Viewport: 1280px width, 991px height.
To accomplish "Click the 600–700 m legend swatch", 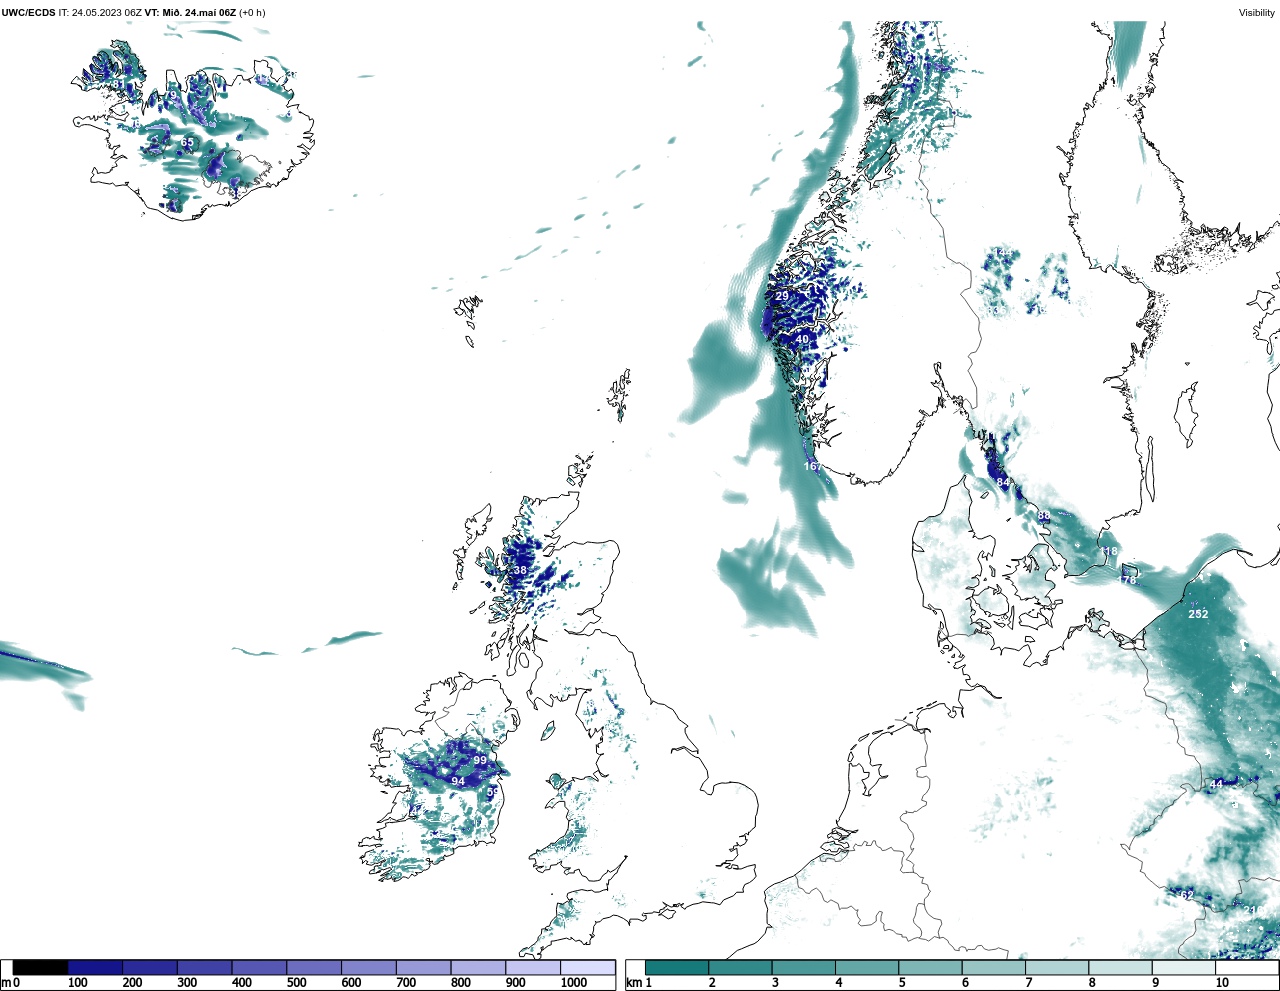I will pos(368,967).
